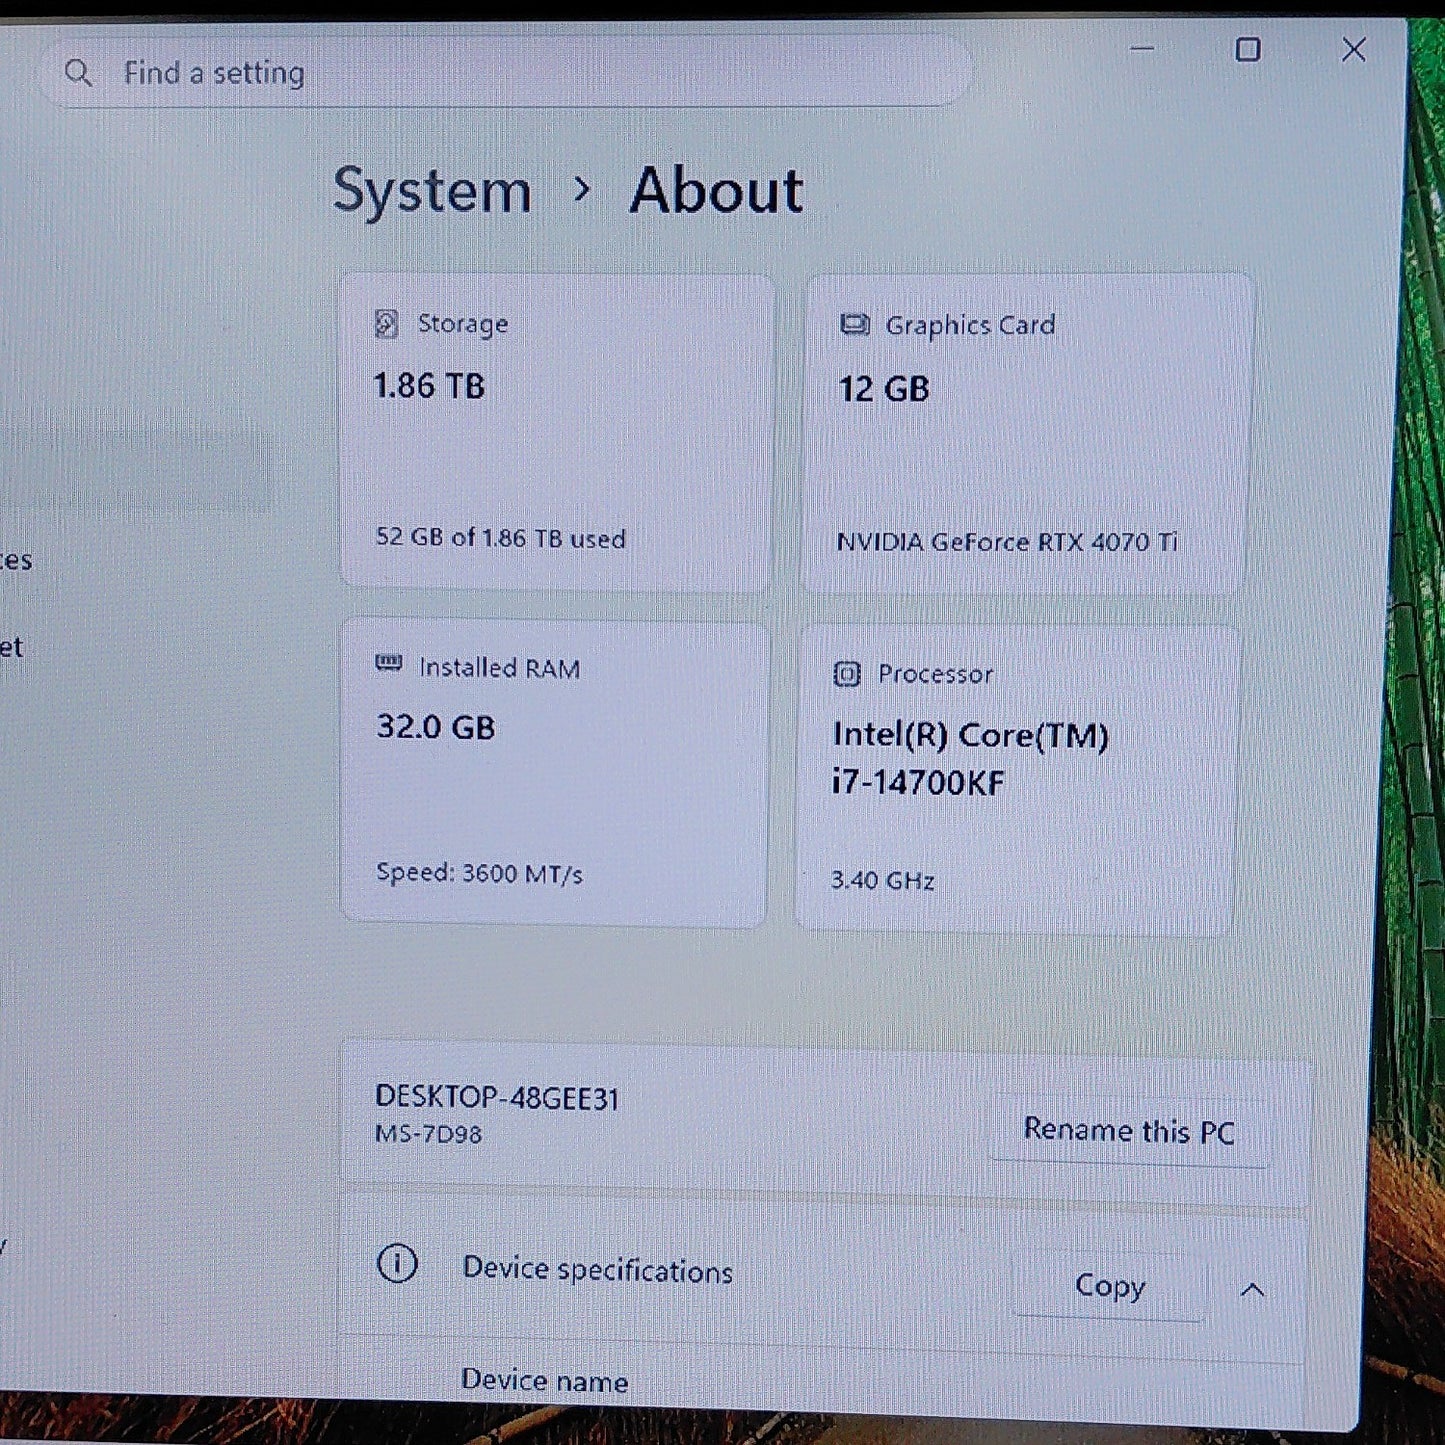Click the Storage drive icon

(386, 324)
